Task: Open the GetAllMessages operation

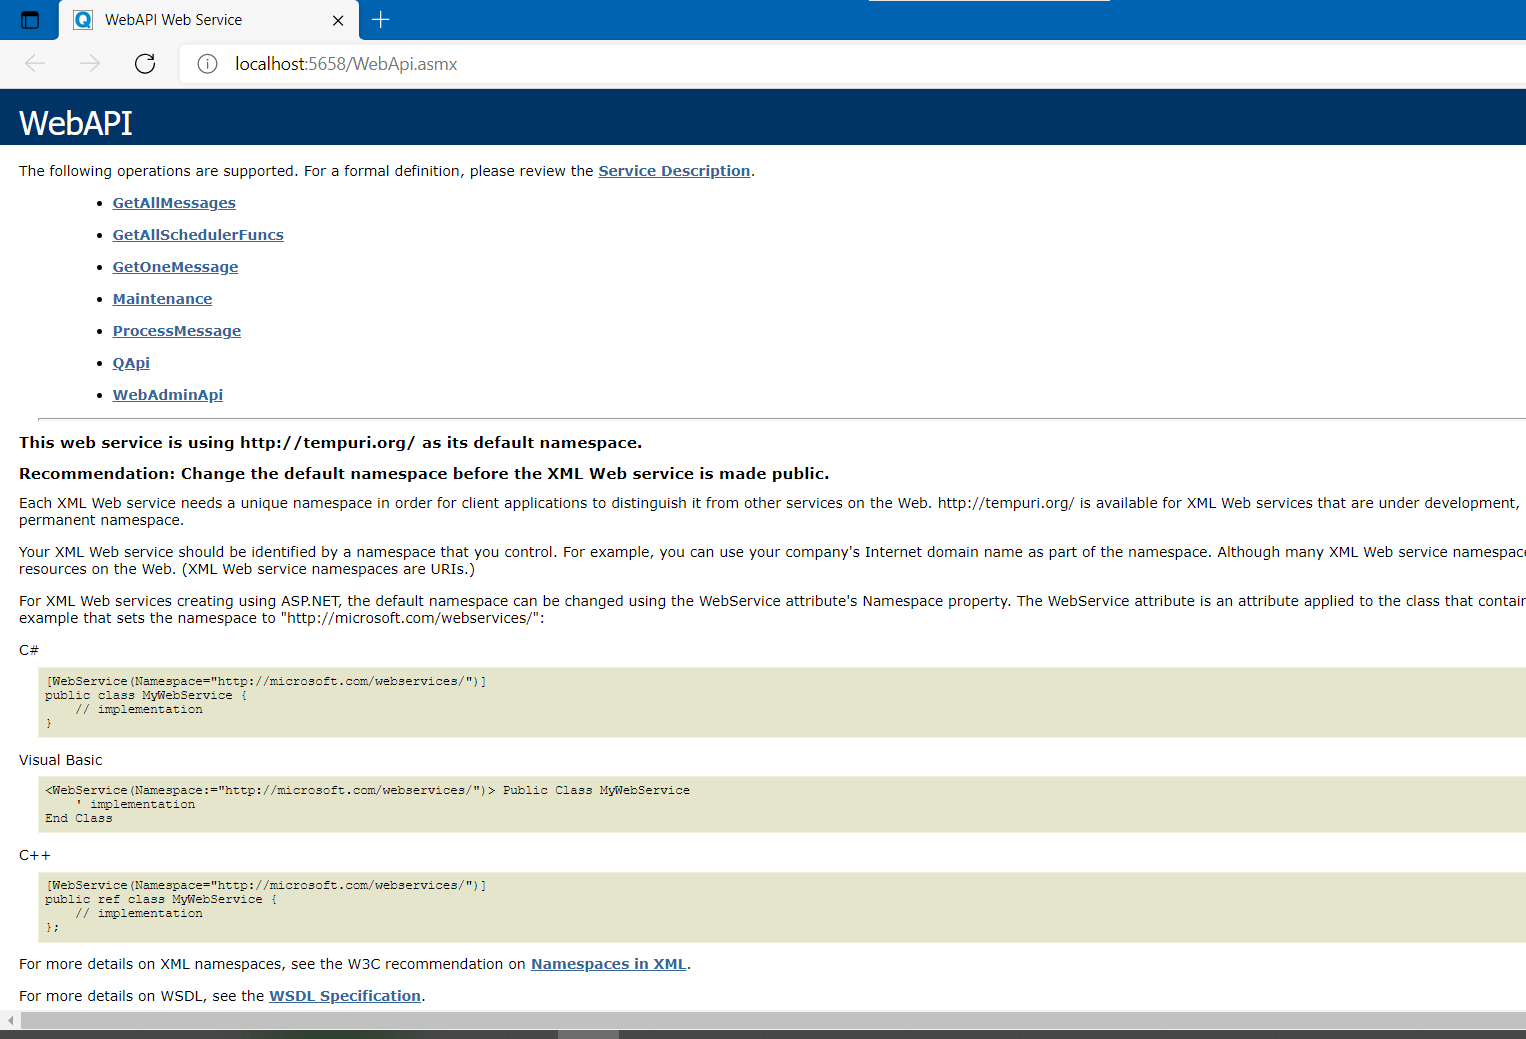Action: [174, 203]
